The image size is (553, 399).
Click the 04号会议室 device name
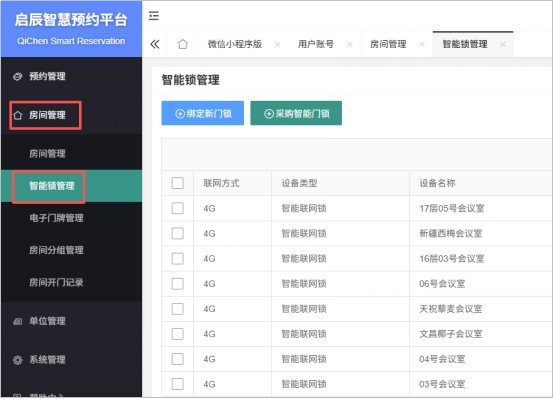442,359
